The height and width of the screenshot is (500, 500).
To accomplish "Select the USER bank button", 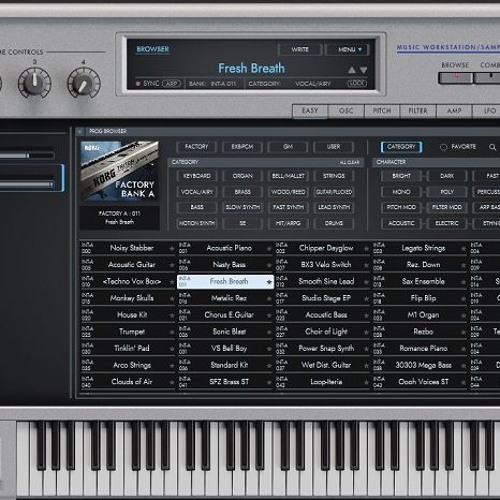I will 334,147.
